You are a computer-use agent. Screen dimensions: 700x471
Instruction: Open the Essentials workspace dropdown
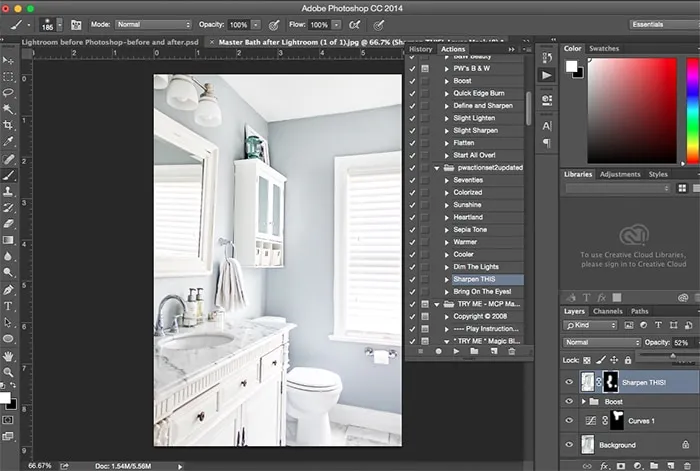coord(665,25)
